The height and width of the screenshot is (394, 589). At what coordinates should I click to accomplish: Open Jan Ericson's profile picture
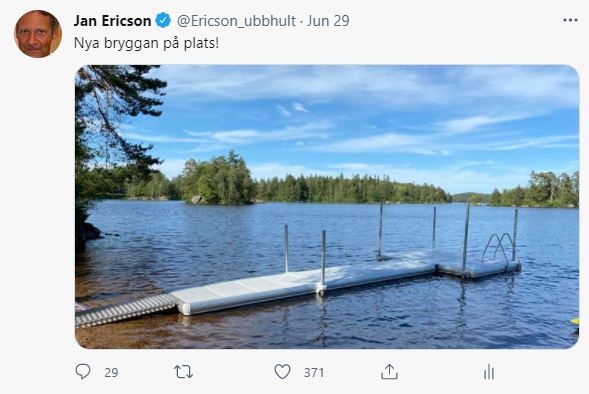[38, 34]
